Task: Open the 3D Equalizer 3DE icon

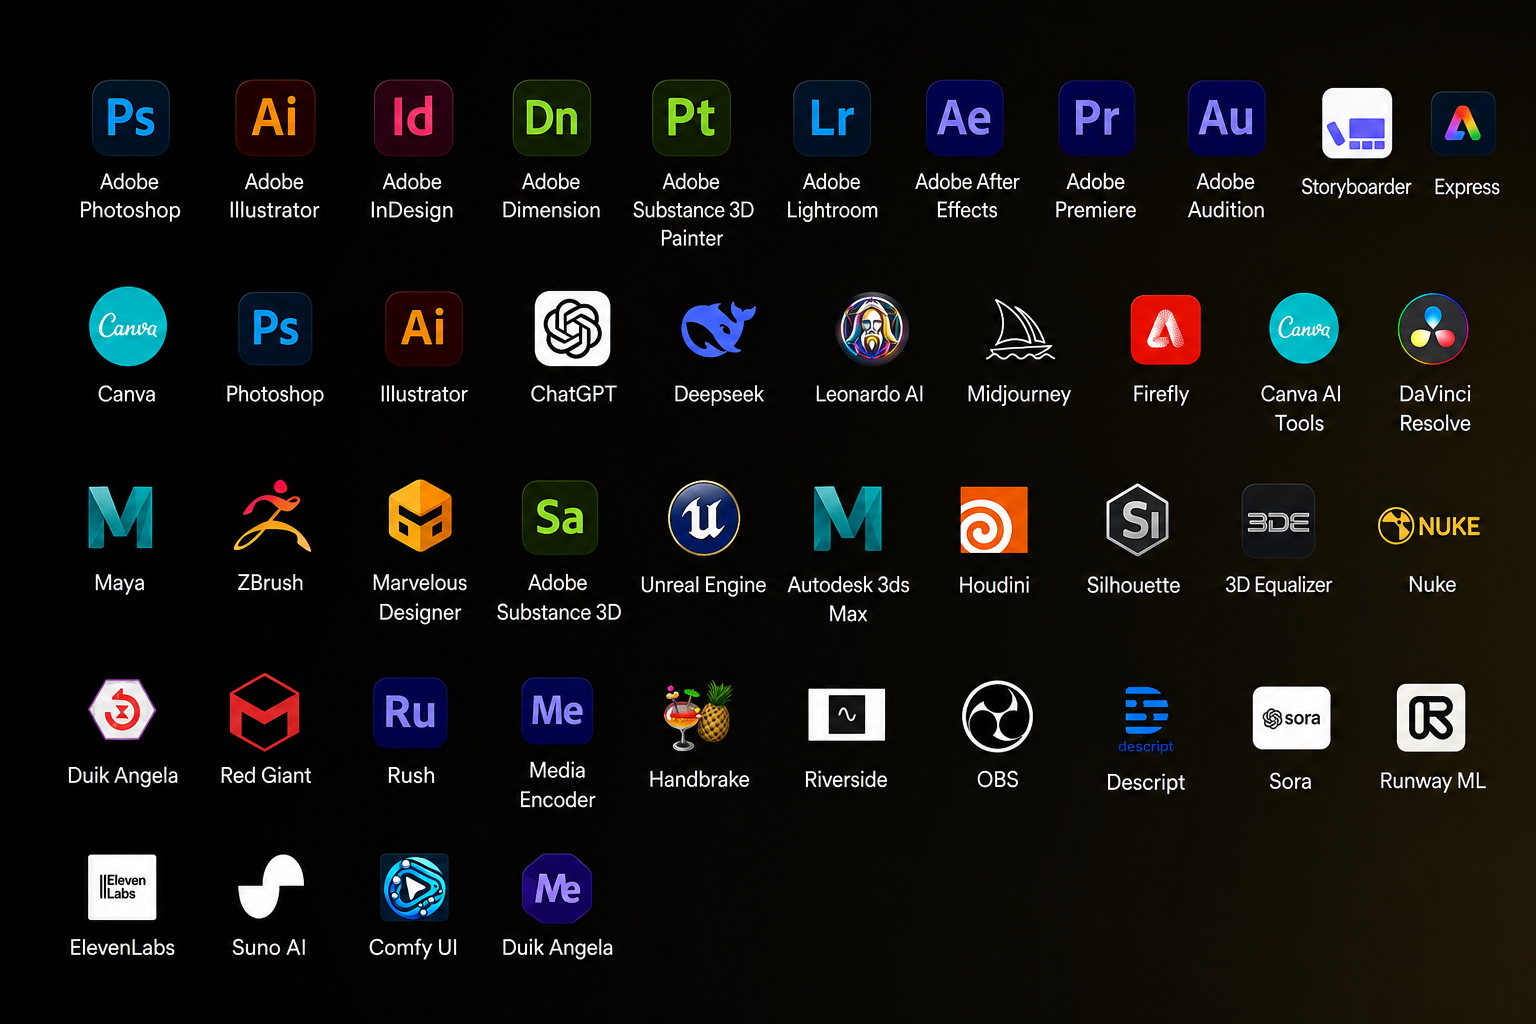Action: [1278, 521]
